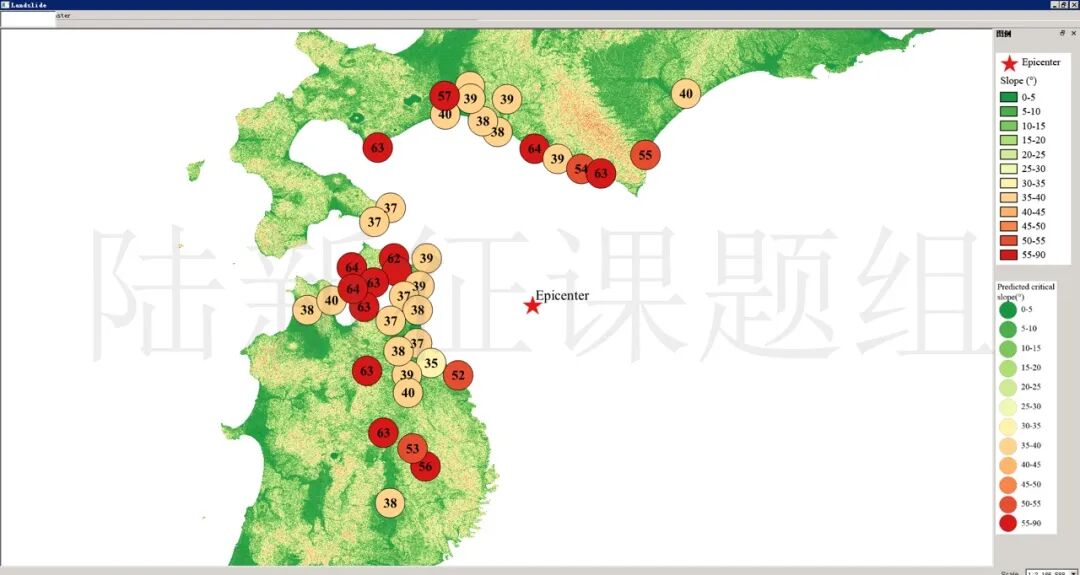Click the Epicenter text label on the map

point(562,295)
